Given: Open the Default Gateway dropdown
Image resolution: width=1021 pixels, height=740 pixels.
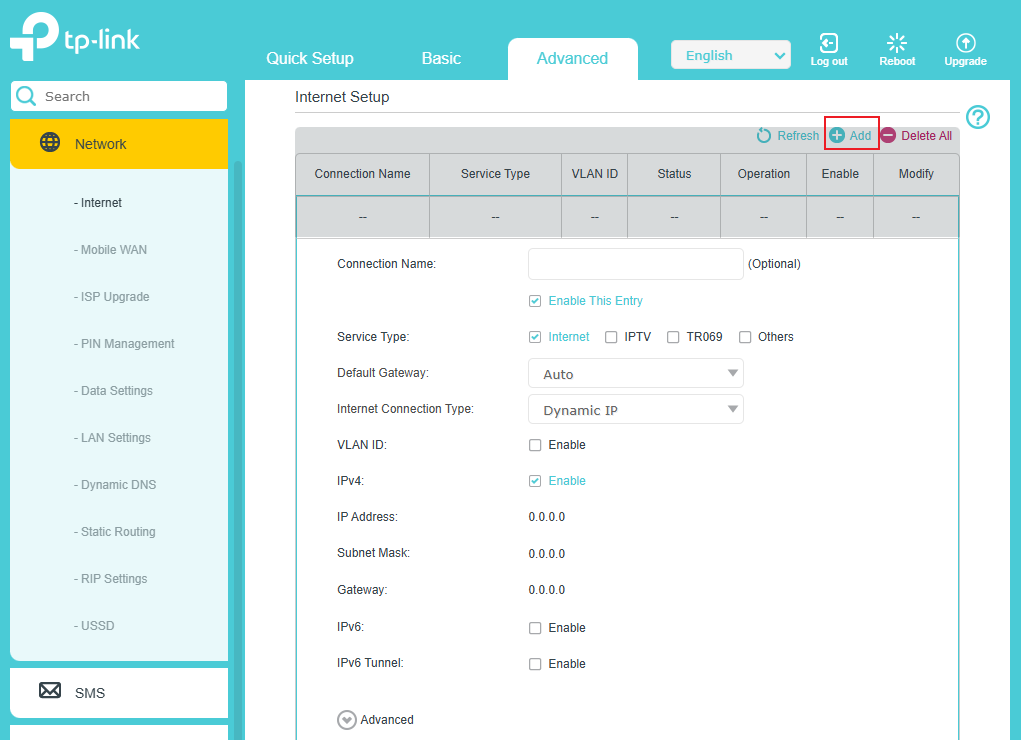Looking at the screenshot, I should 635,374.
